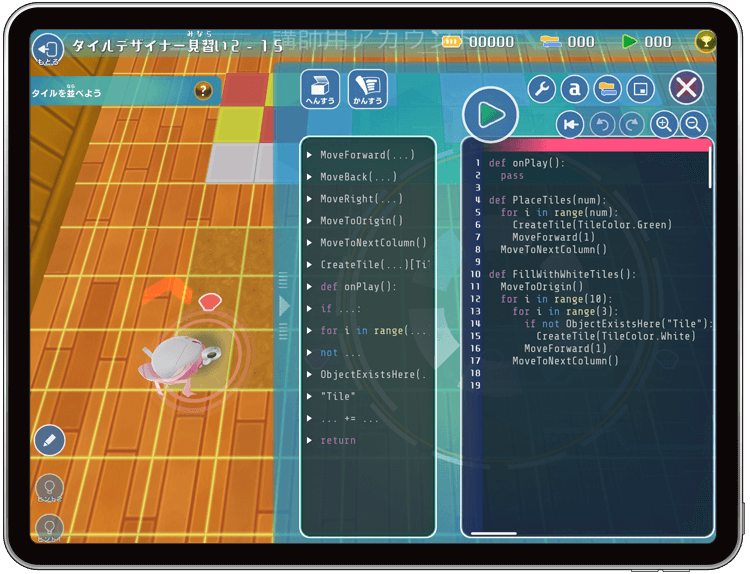The height and width of the screenshot is (574, 750).
Task: Click the gold trophy icon
Action: pos(706,42)
